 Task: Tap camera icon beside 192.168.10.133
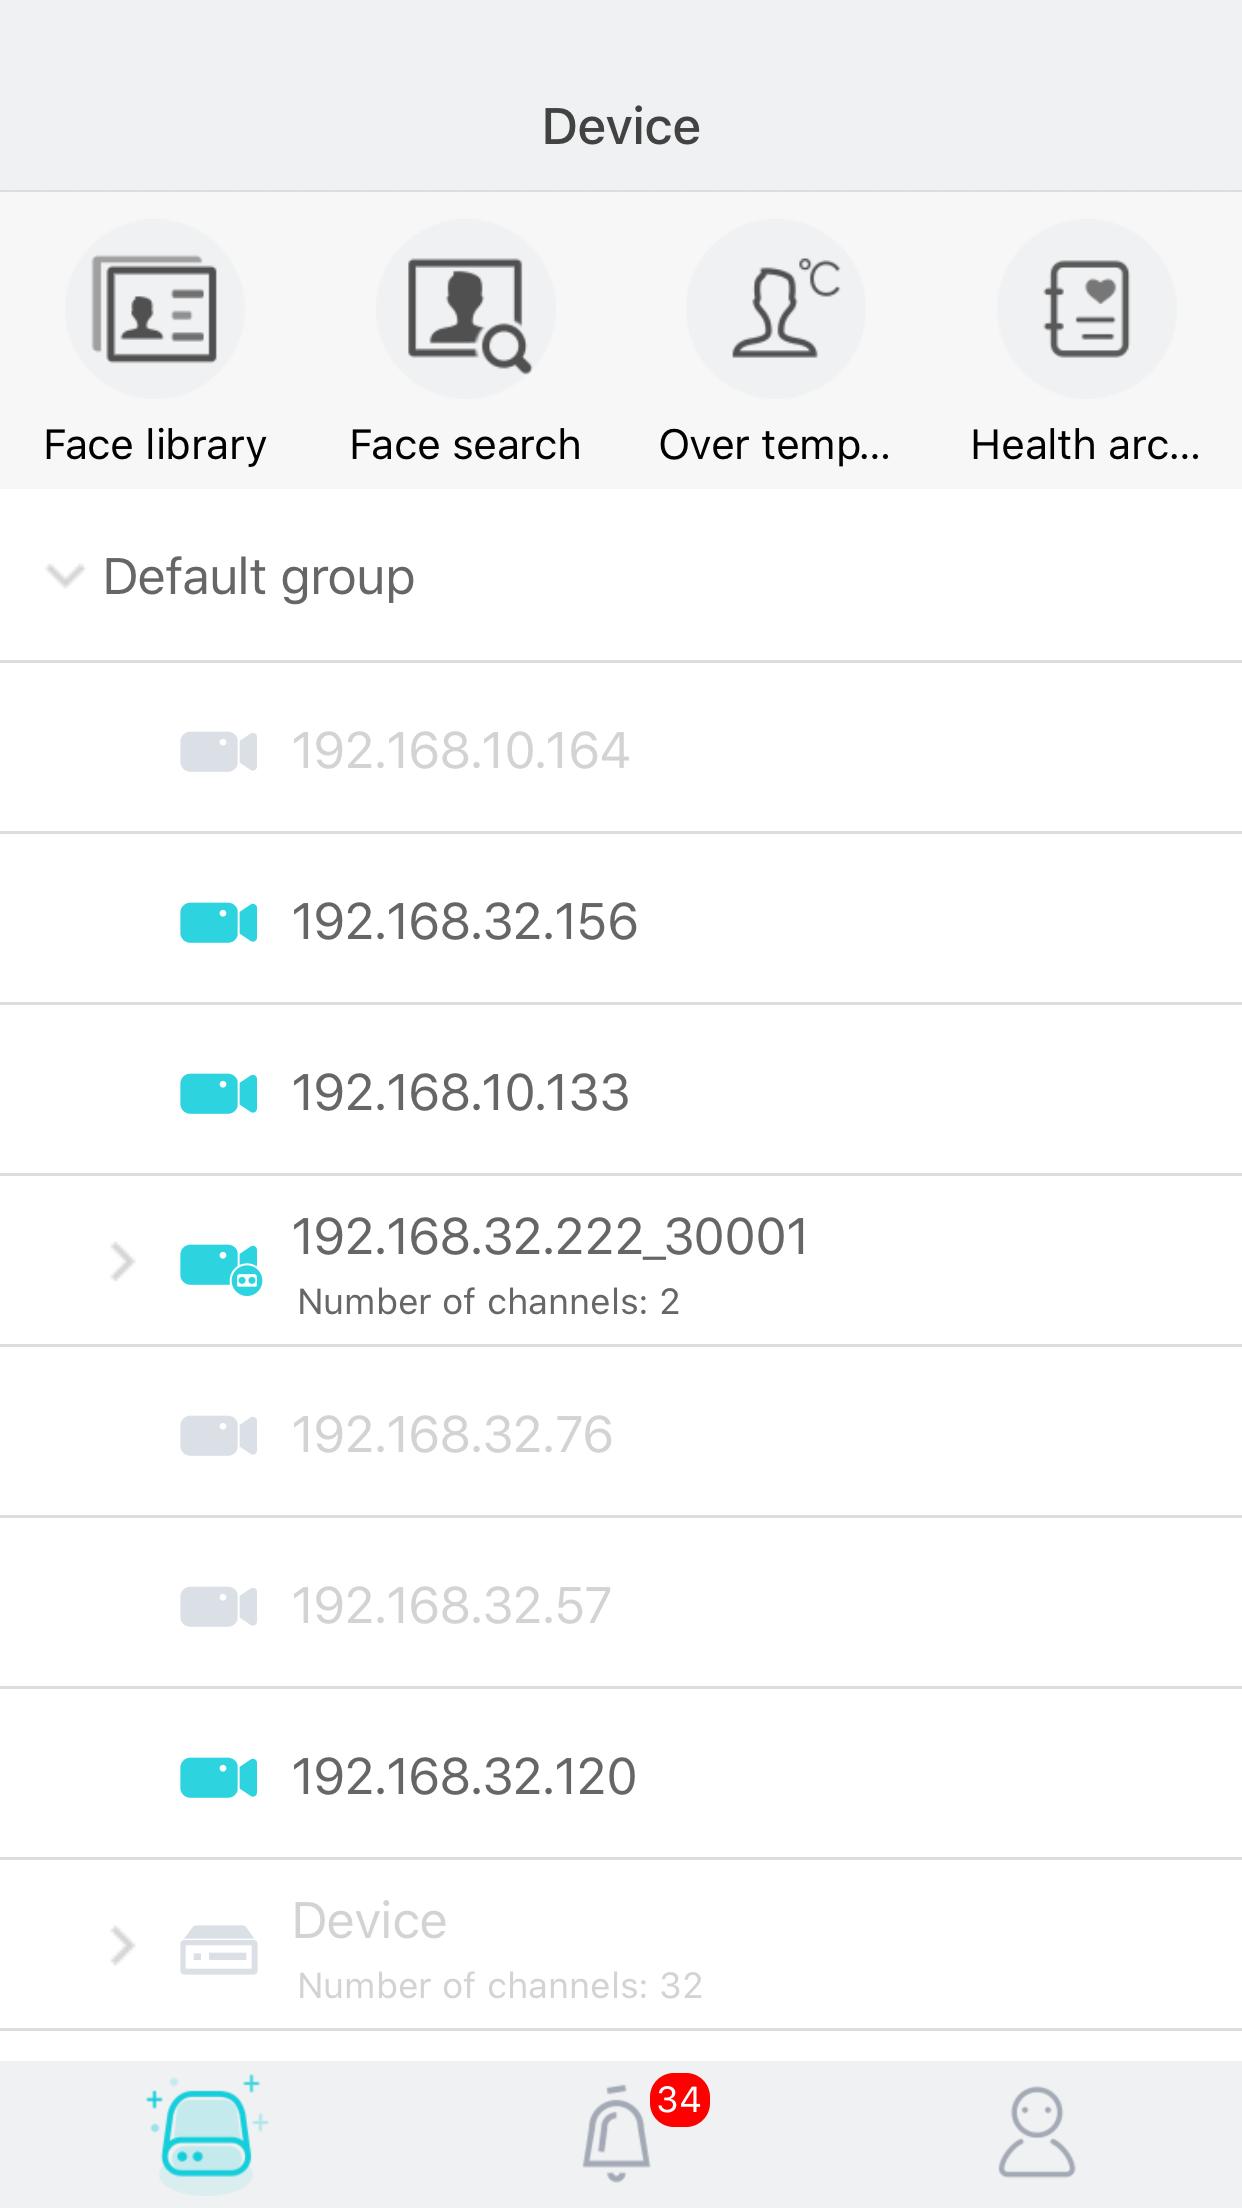coord(219,1093)
